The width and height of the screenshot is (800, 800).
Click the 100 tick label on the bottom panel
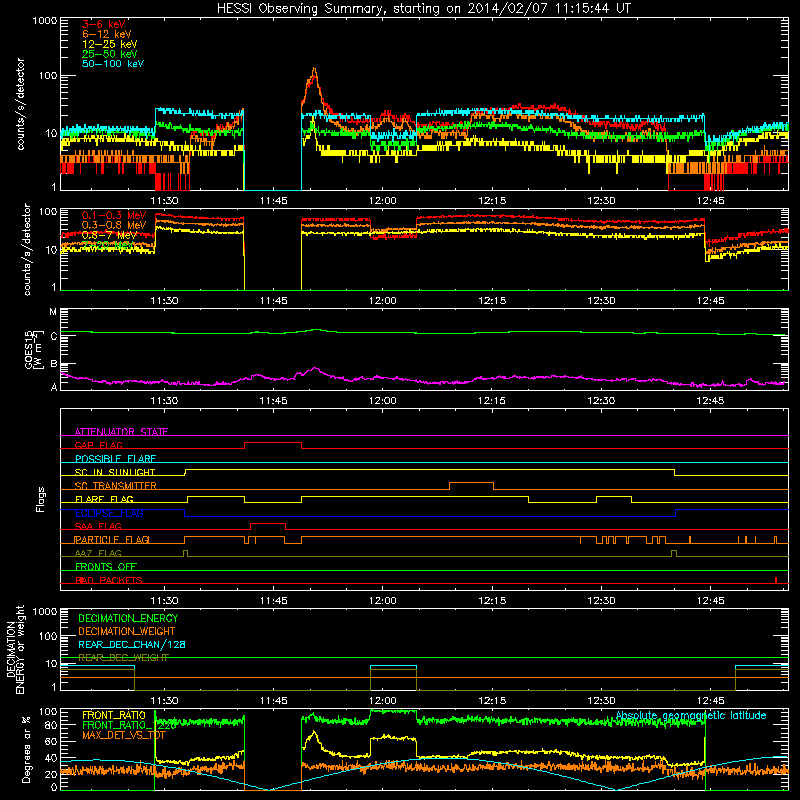(48, 712)
